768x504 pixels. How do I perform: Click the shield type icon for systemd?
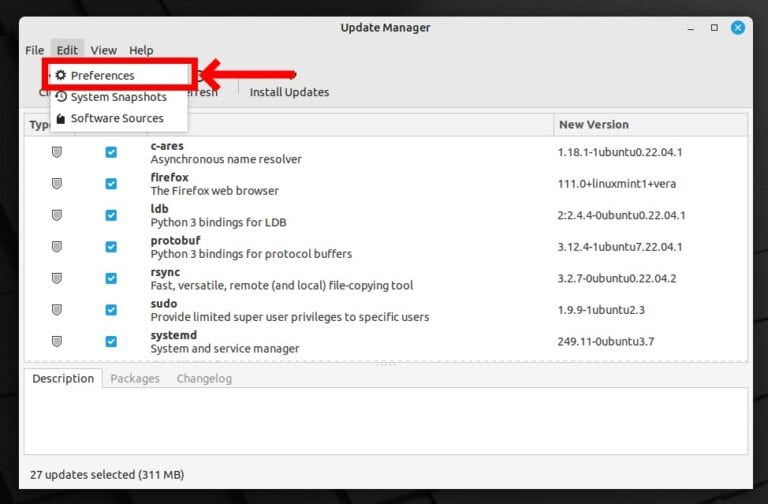click(57, 341)
